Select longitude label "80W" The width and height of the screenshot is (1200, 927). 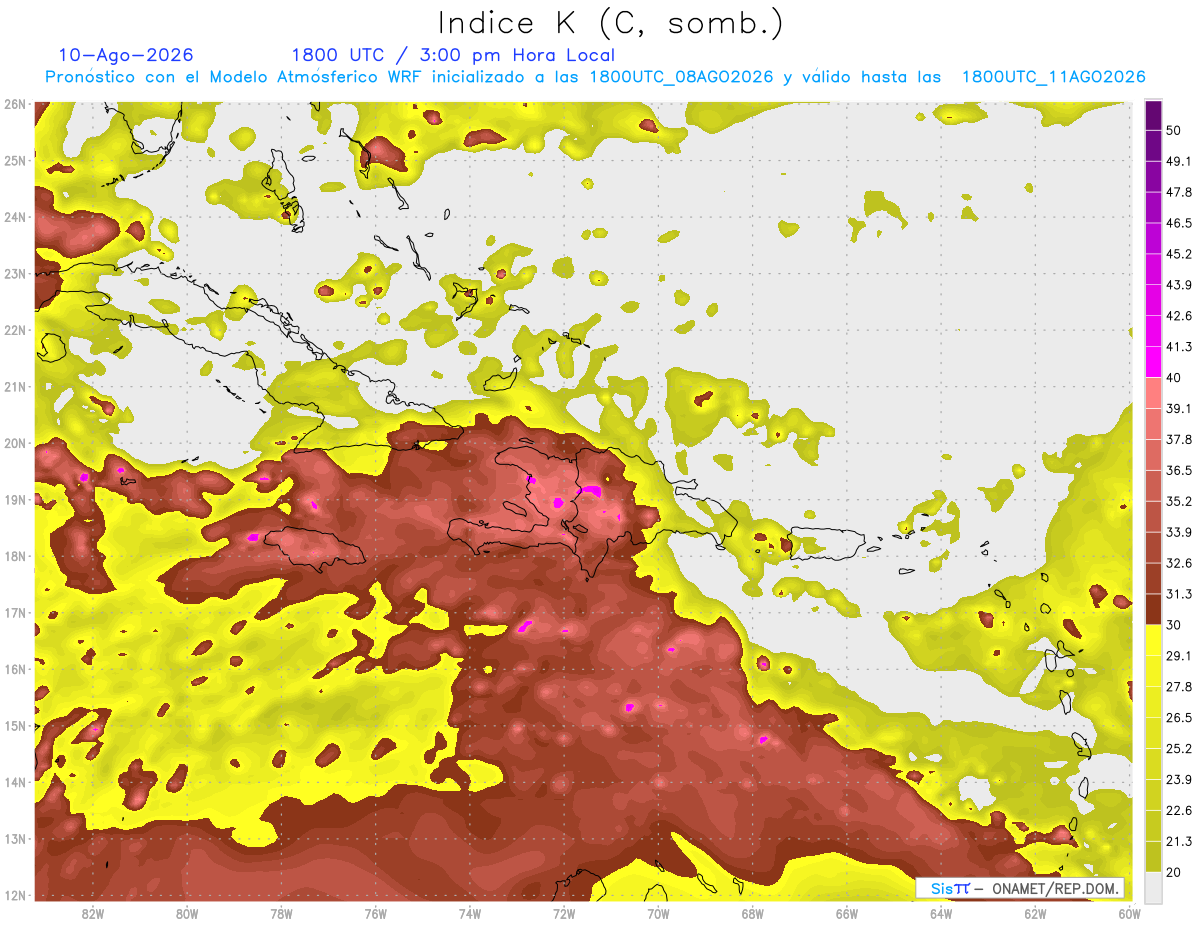click(186, 914)
